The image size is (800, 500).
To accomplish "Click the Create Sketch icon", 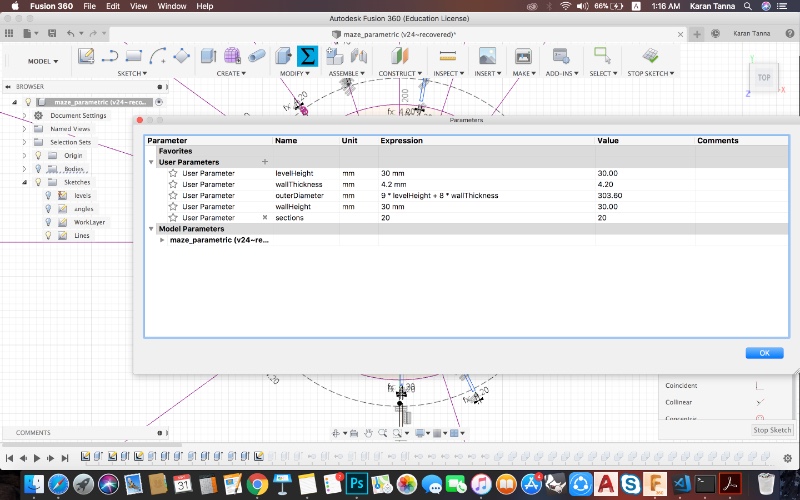I will point(86,56).
